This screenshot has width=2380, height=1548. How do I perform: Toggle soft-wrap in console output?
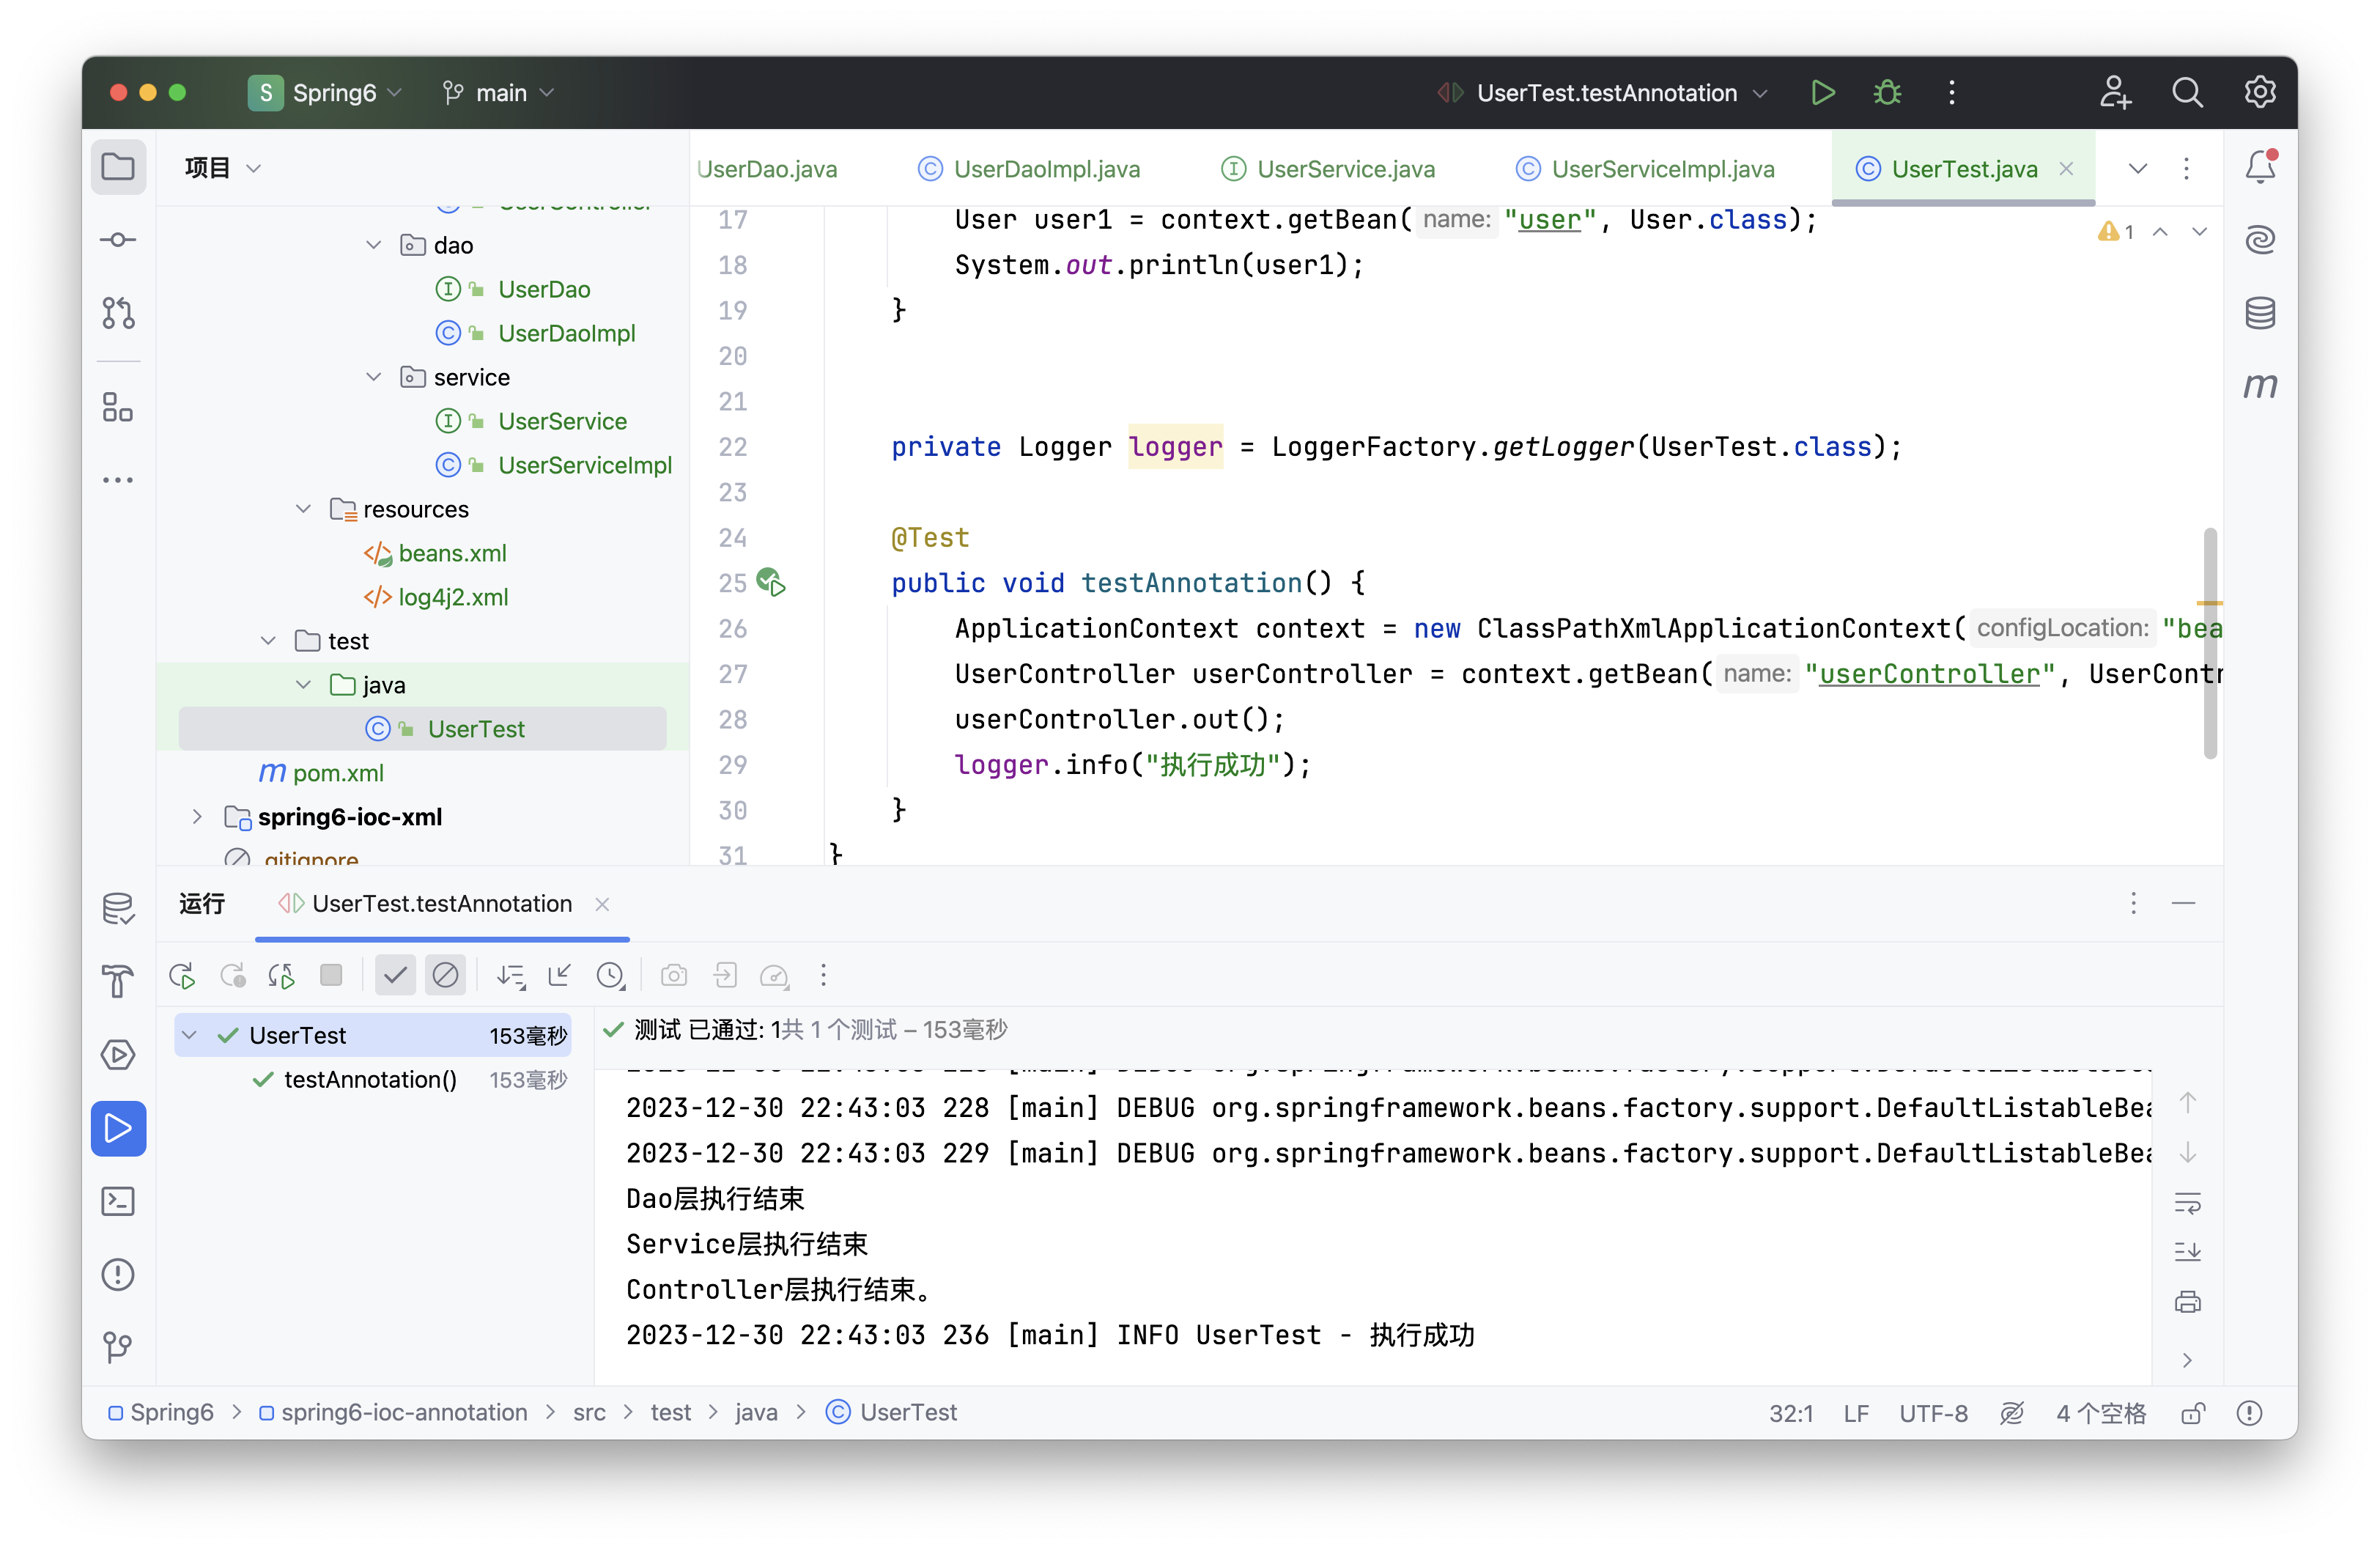click(x=2187, y=1202)
